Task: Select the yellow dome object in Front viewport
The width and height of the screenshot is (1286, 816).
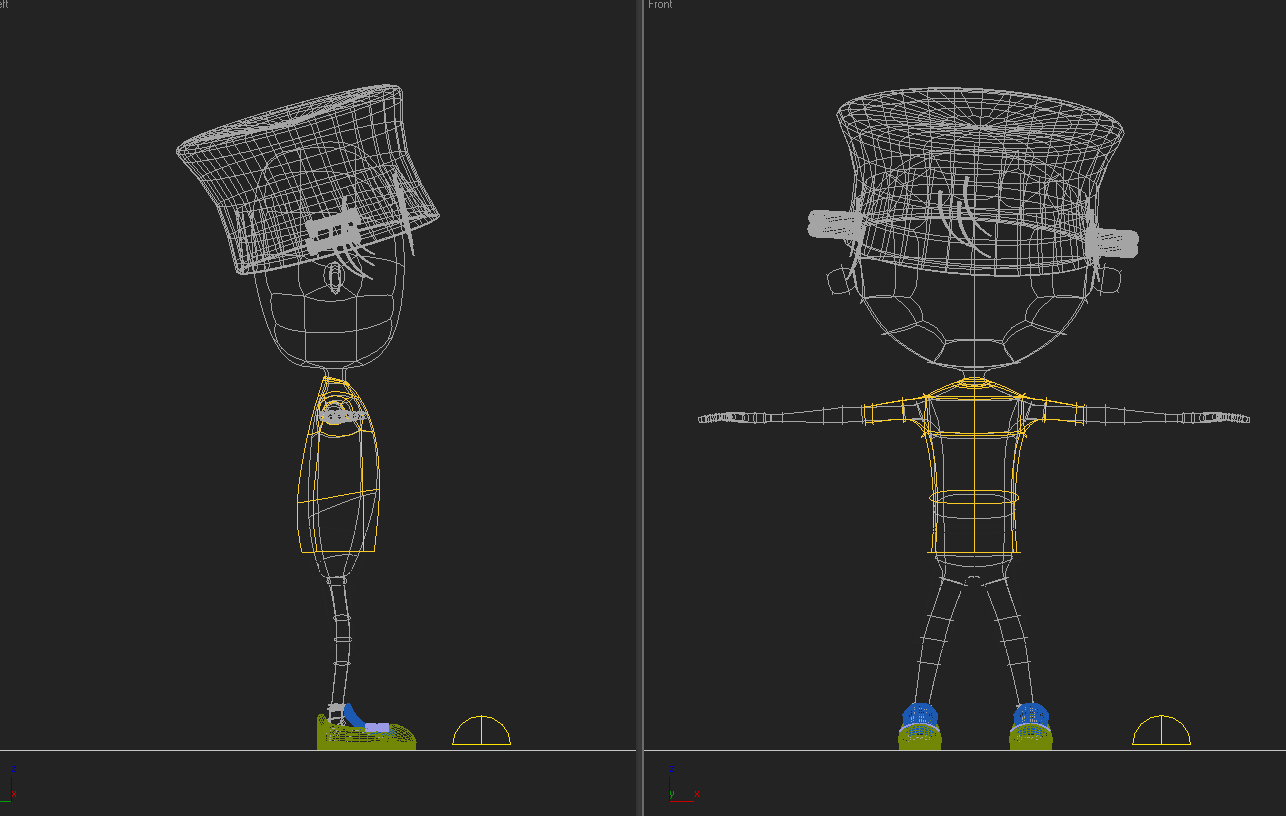Action: [1161, 733]
